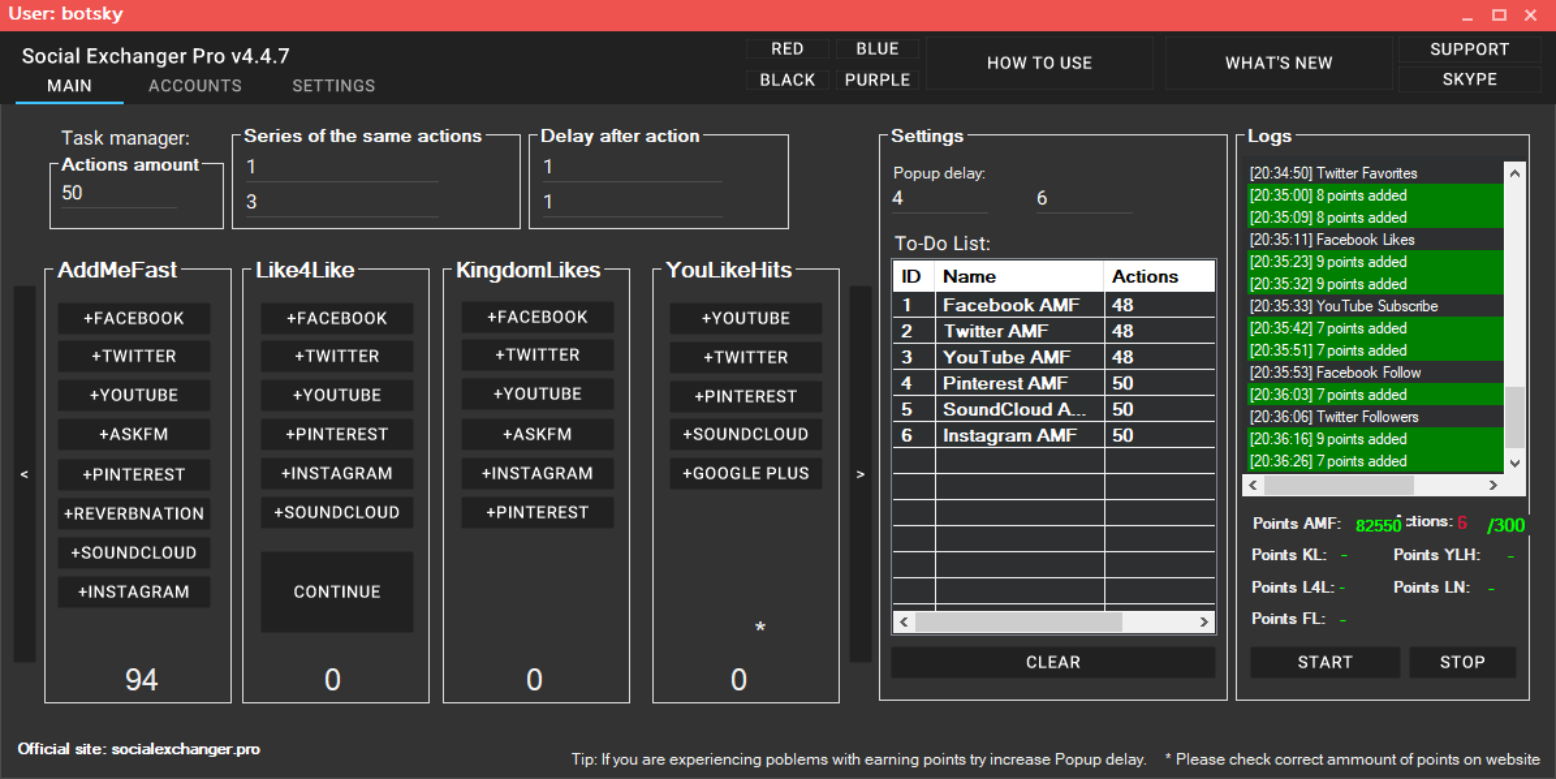Add Facebook task under Like4Like
The width and height of the screenshot is (1556, 779).
337,319
